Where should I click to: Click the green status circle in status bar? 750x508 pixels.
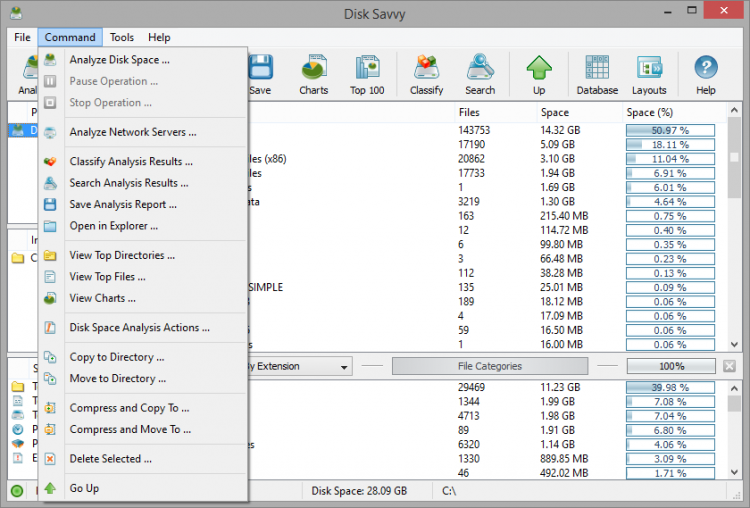pyautogui.click(x=17, y=491)
